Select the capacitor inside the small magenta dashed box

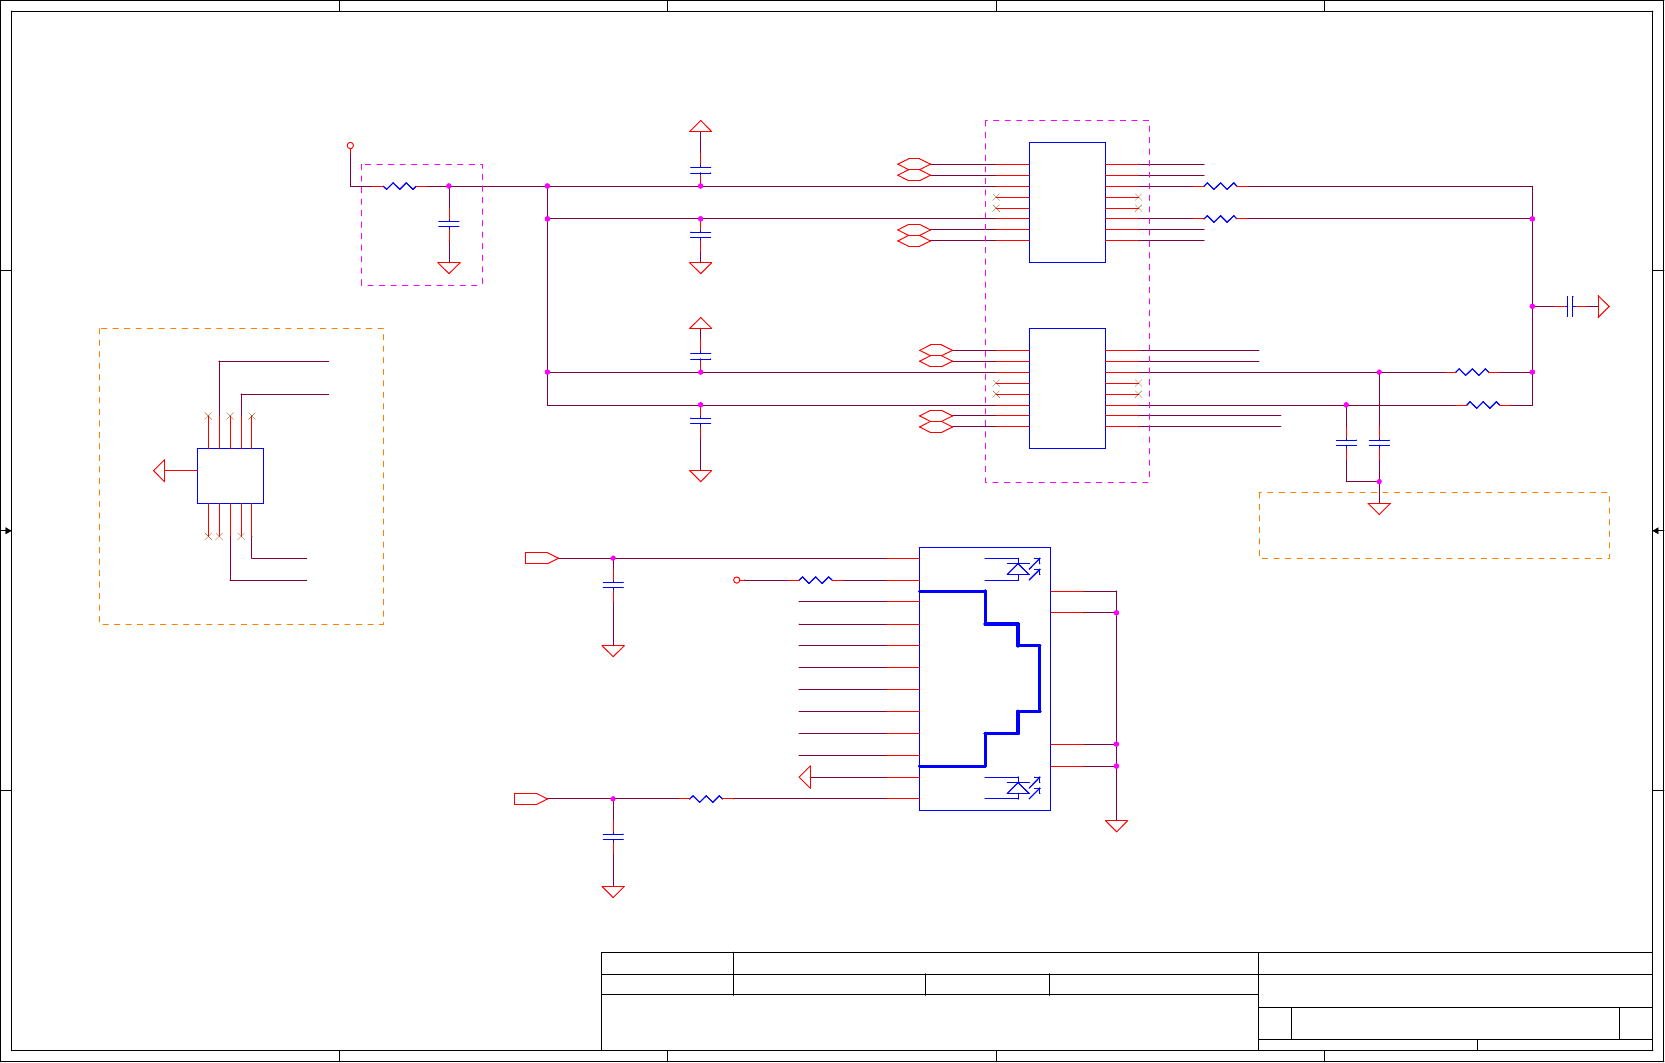tap(449, 224)
